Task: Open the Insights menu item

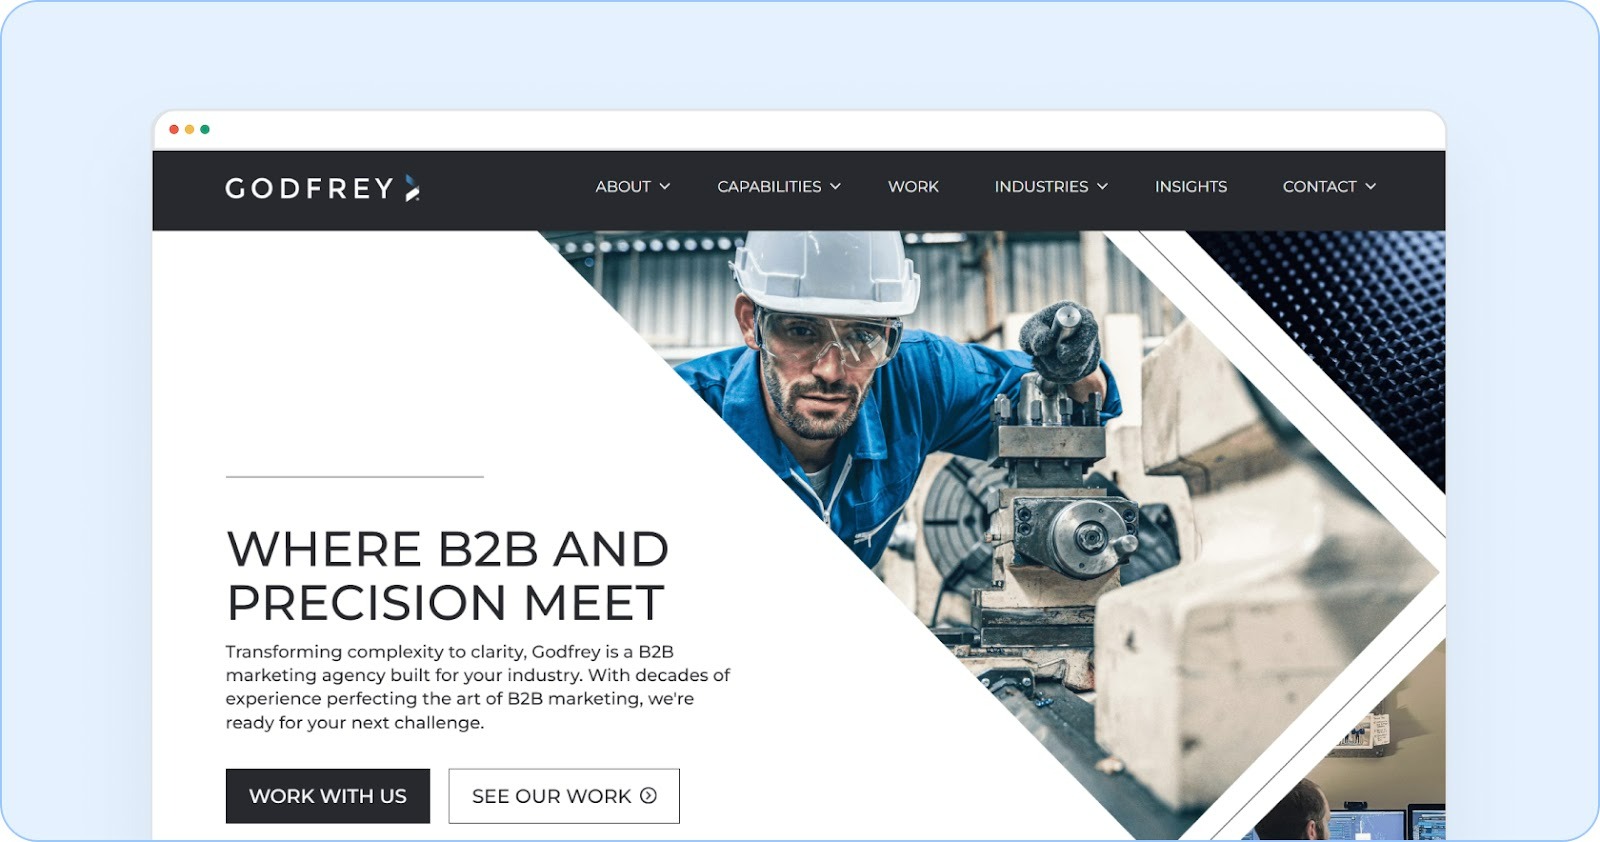Action: [1191, 186]
